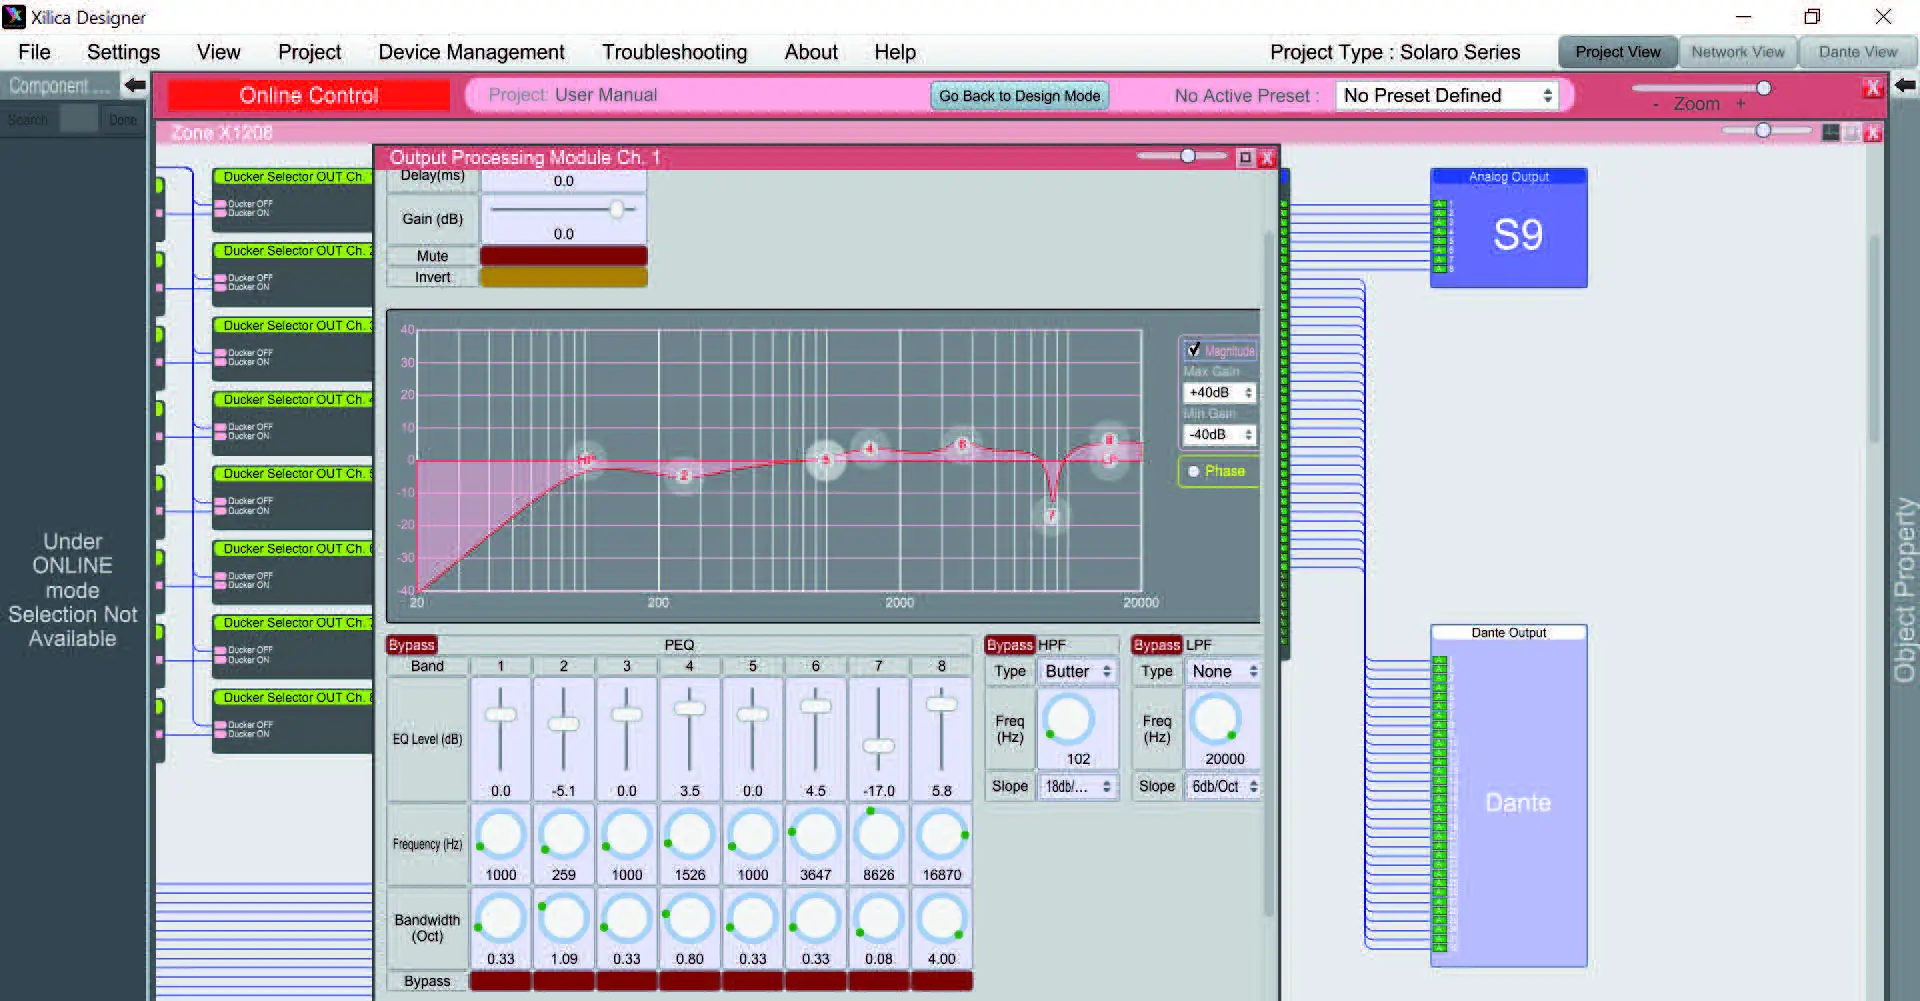Click the meter icon in Zone X1208 header
Screen dimensions: 1920x1001
click(x=1830, y=133)
